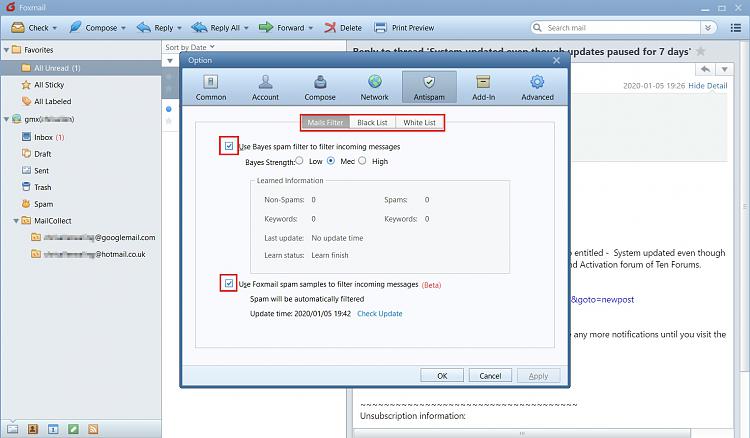750x438 pixels.
Task: Click the newpost link in message body
Action: coord(603,300)
